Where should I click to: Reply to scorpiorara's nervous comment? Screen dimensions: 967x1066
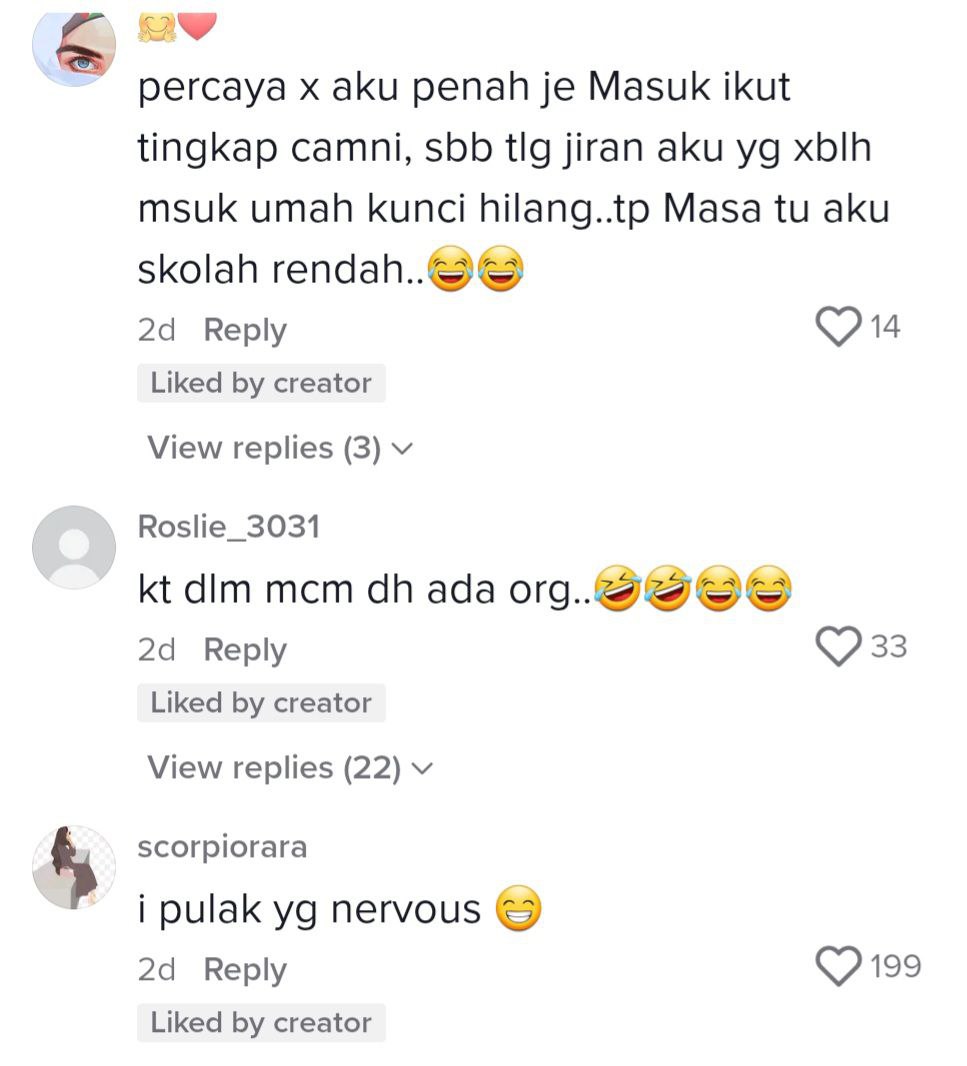point(245,970)
